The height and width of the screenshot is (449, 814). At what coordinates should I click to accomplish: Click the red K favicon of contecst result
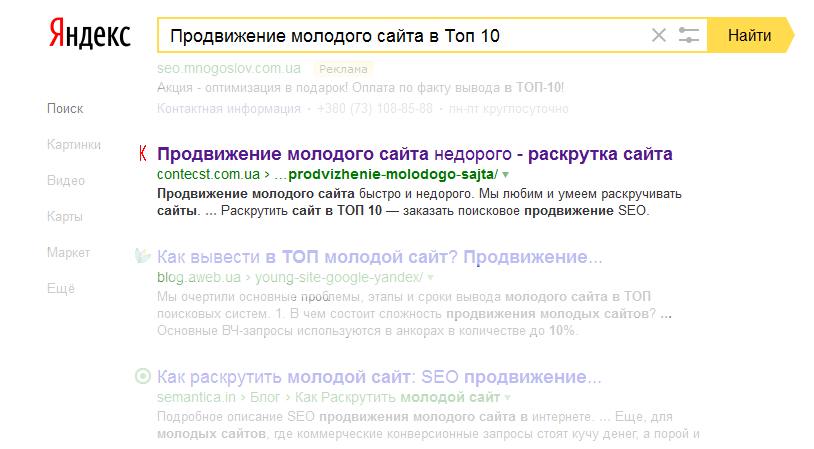[142, 154]
